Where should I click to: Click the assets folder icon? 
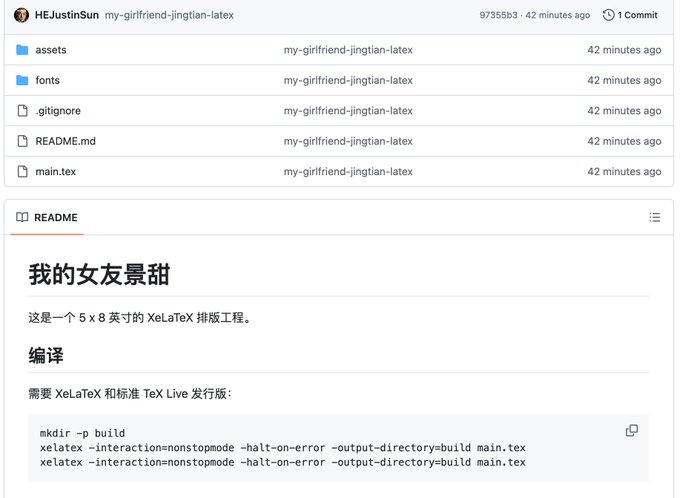click(22, 50)
